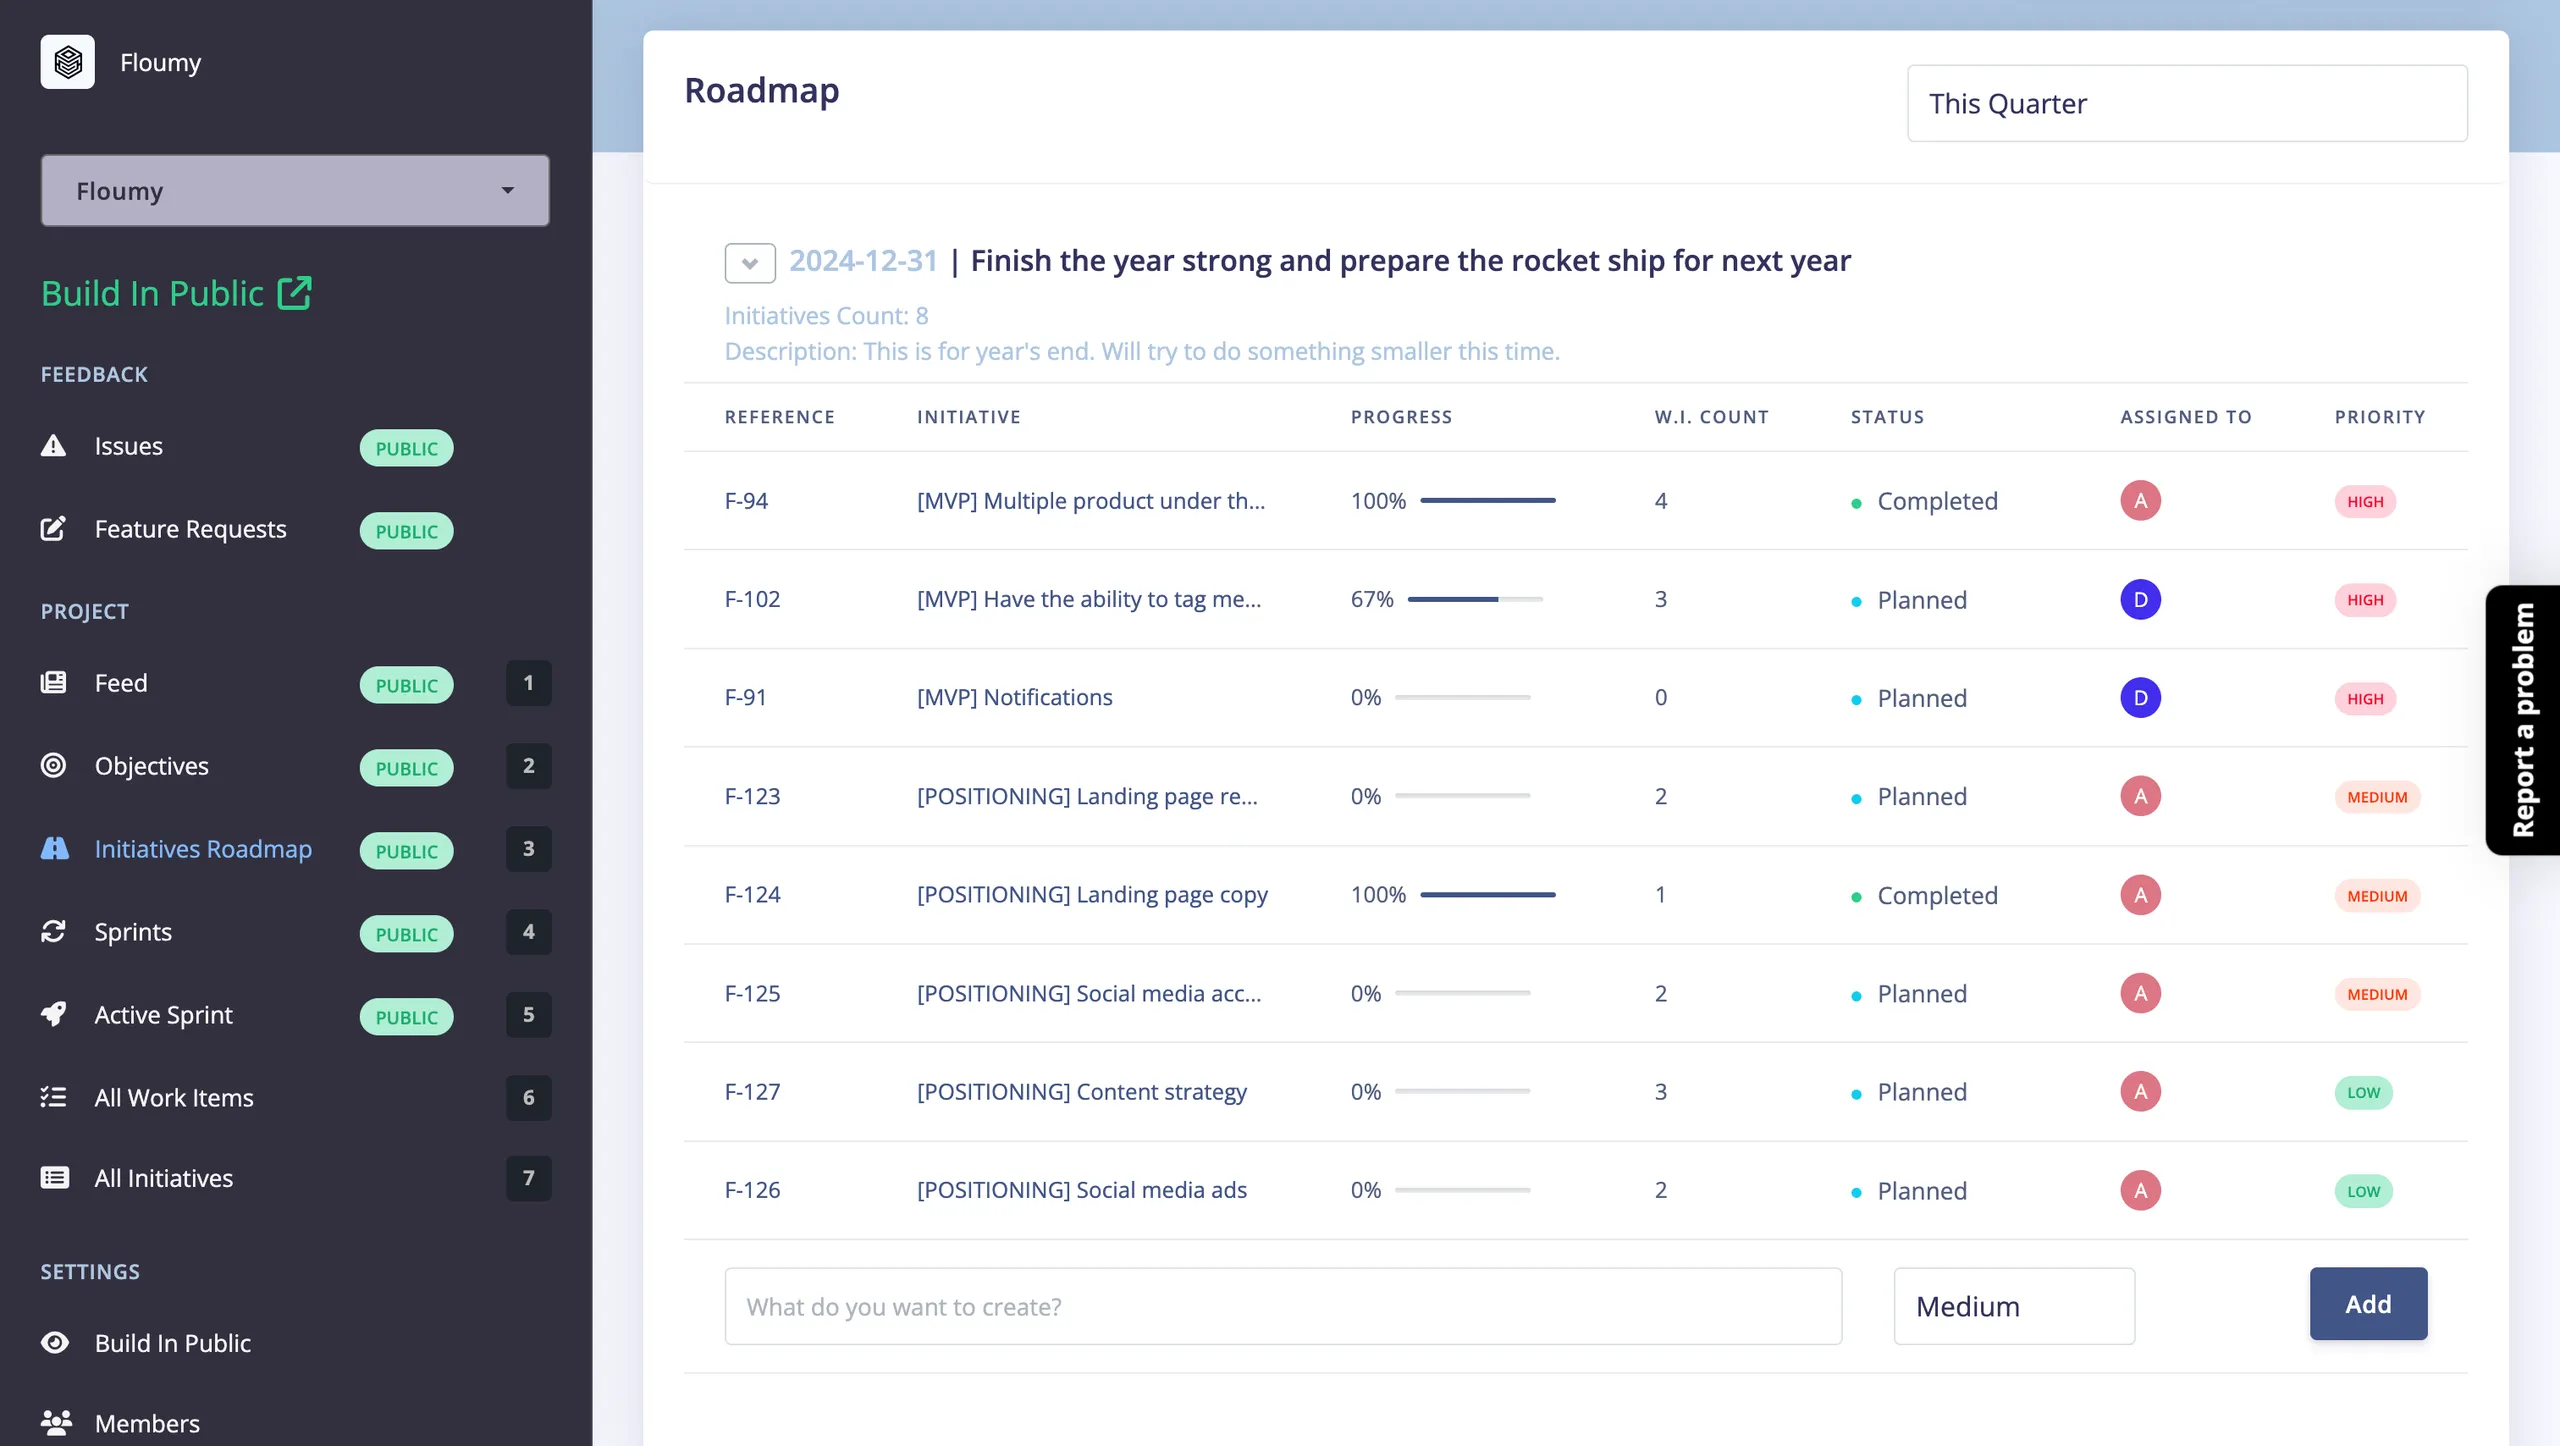This screenshot has height=1446, width=2560.
Task: Open All Work Items in sidebar
Action: point(174,1098)
